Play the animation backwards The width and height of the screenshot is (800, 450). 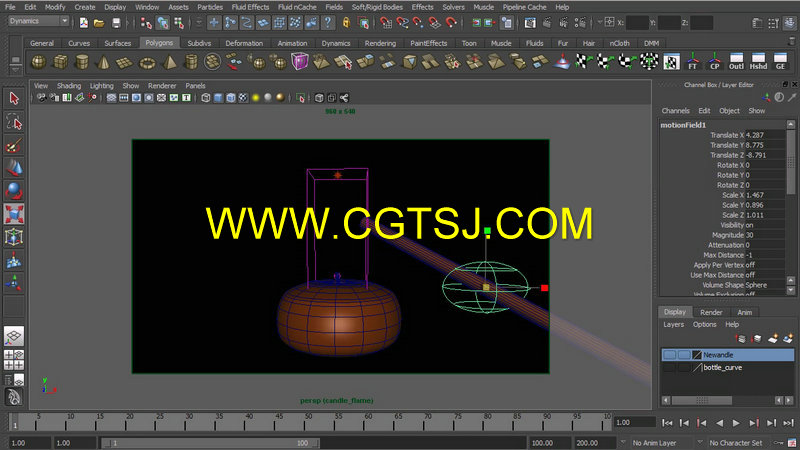[x=719, y=422]
